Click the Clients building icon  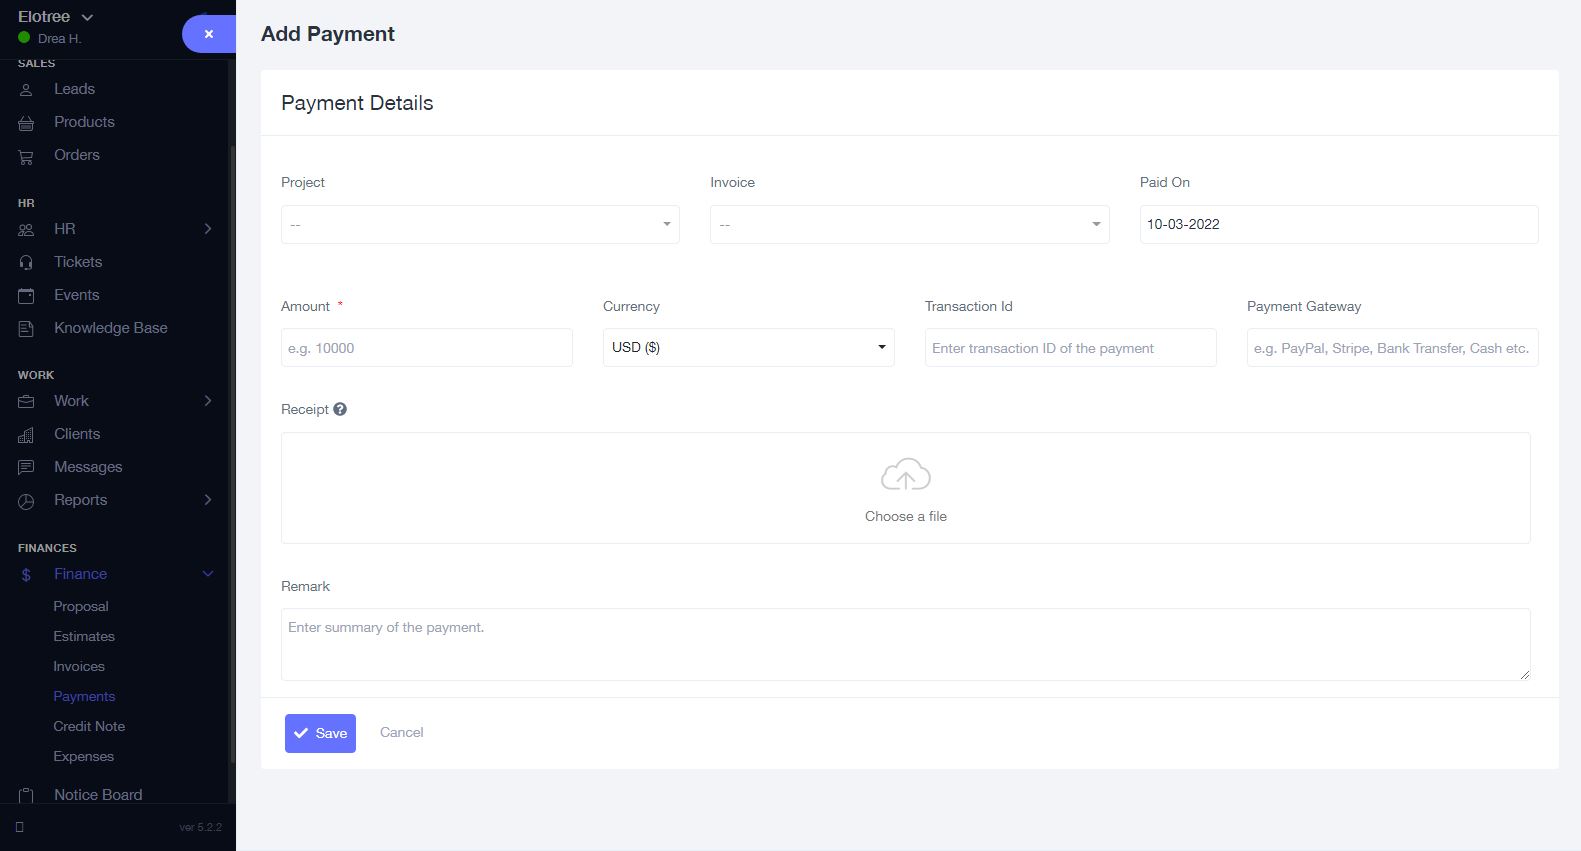click(x=26, y=435)
